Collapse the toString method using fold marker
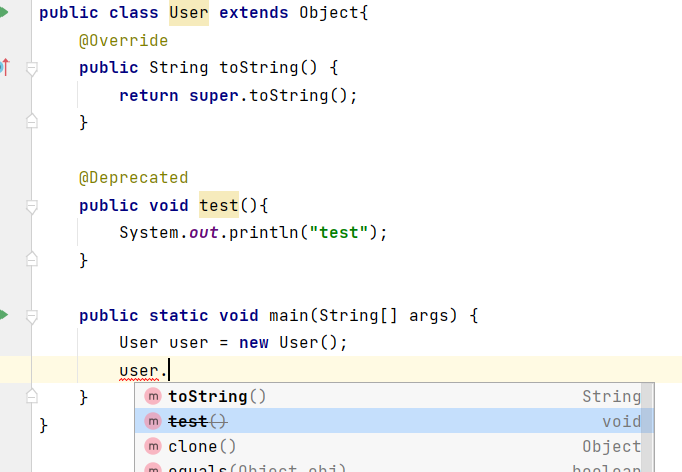Screen dimensions: 682x472 [31, 69]
